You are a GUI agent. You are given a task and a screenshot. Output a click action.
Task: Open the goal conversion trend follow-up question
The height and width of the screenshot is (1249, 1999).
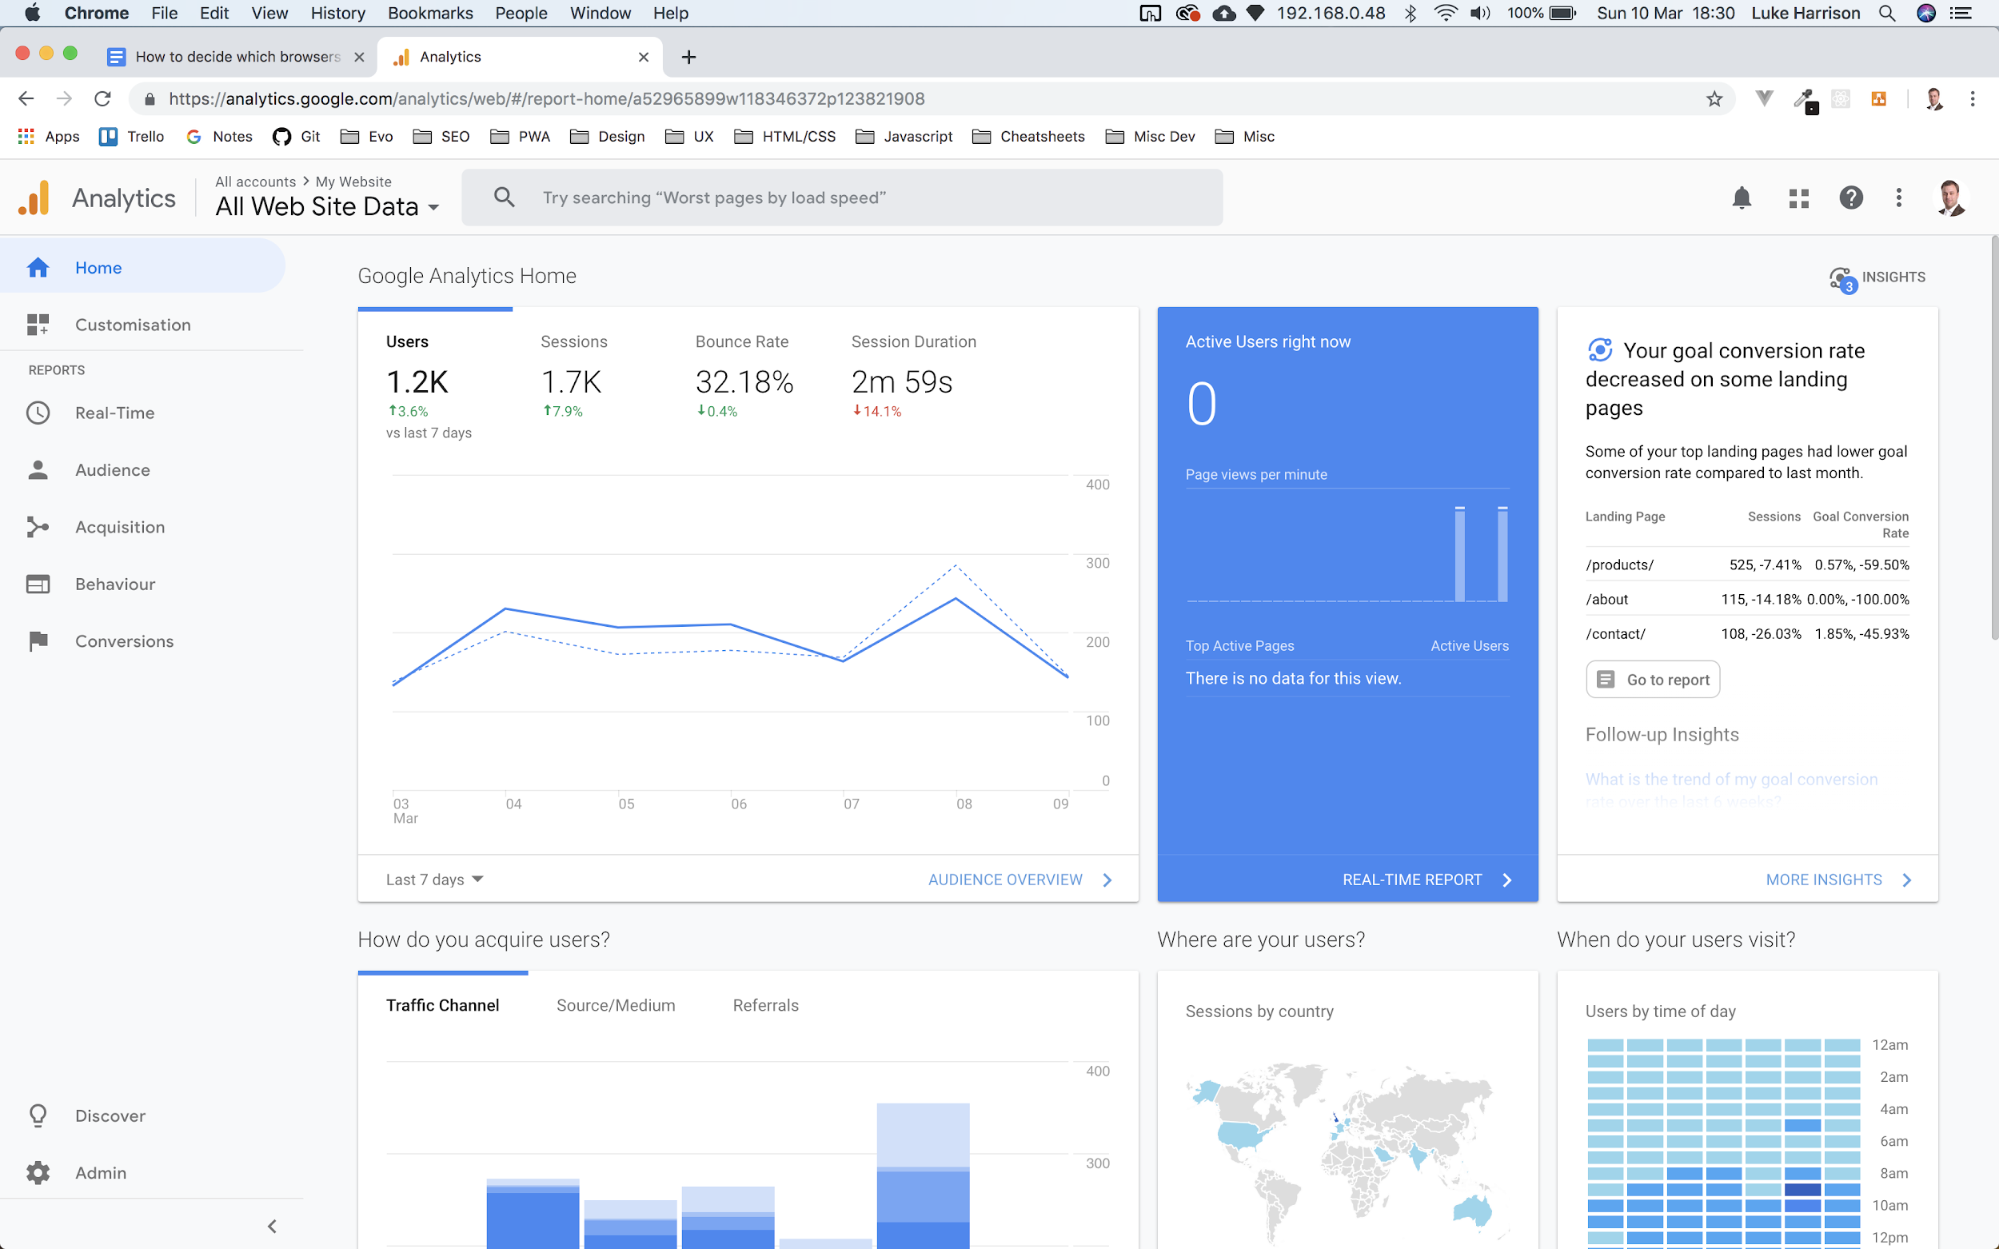point(1731,789)
